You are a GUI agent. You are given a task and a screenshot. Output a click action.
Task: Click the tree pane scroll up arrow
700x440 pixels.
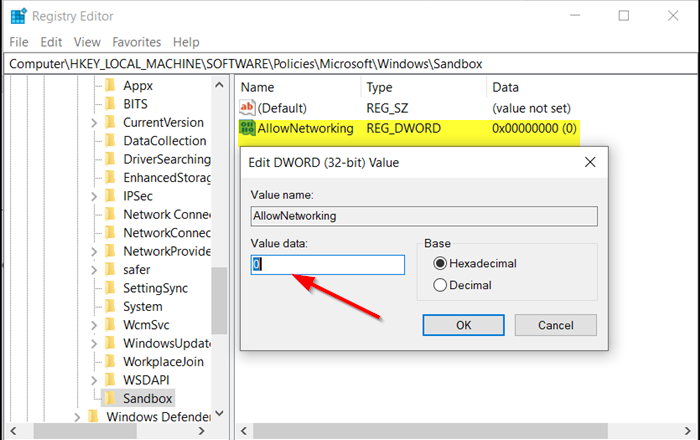(219, 85)
